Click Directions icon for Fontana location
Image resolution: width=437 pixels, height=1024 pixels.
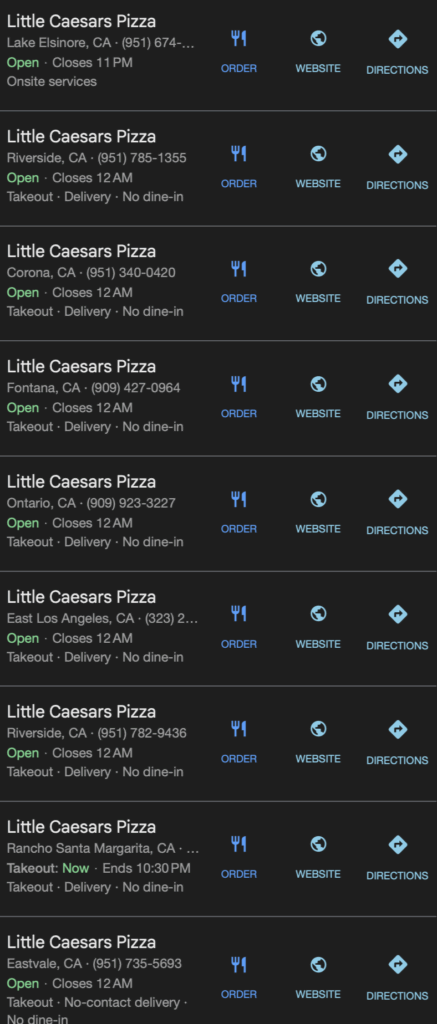pyautogui.click(x=397, y=384)
